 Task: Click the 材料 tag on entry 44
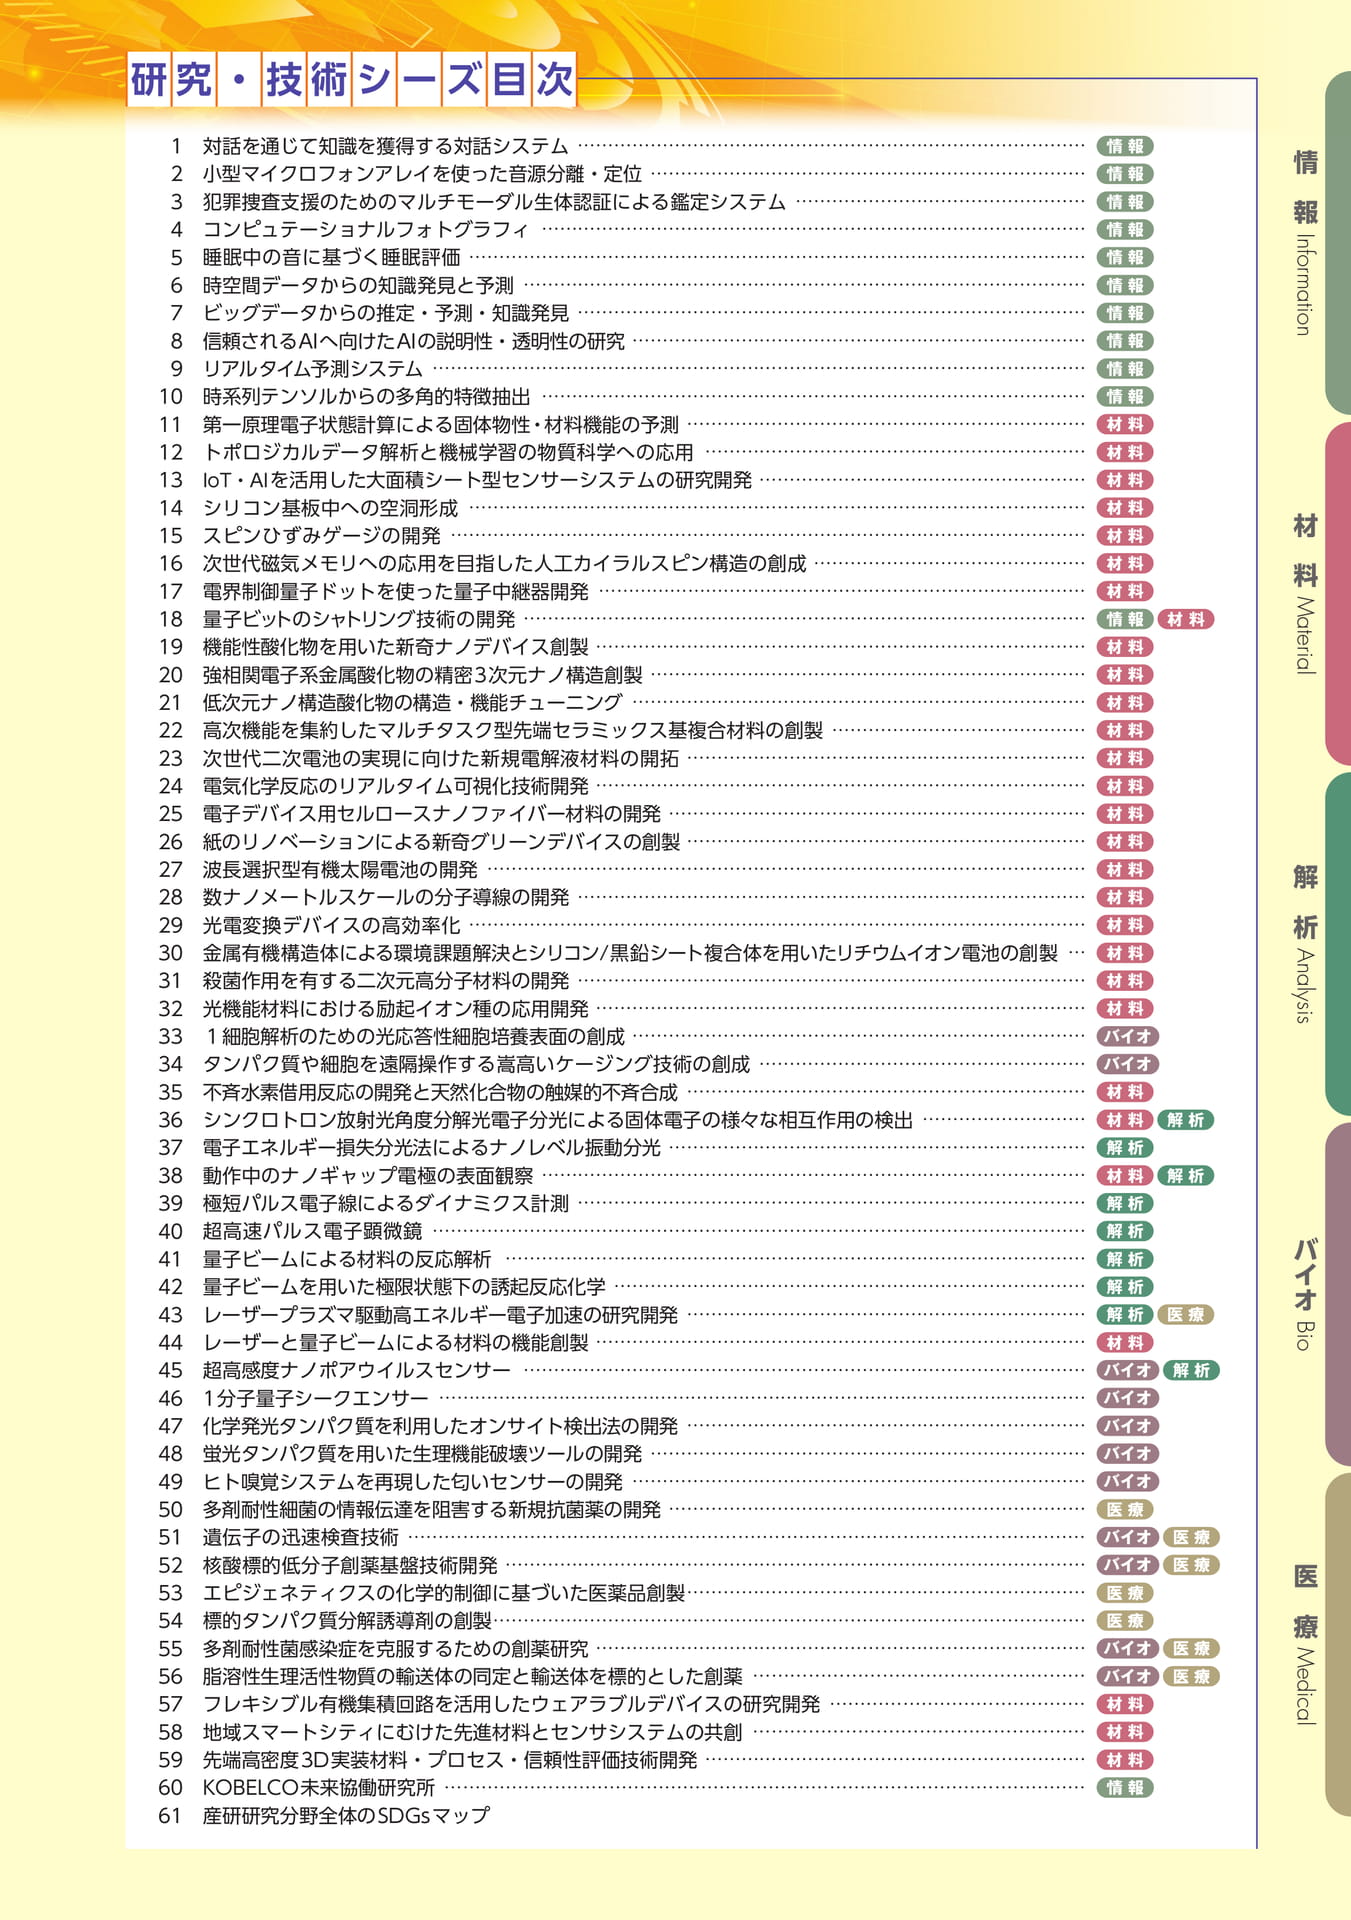[1125, 1344]
